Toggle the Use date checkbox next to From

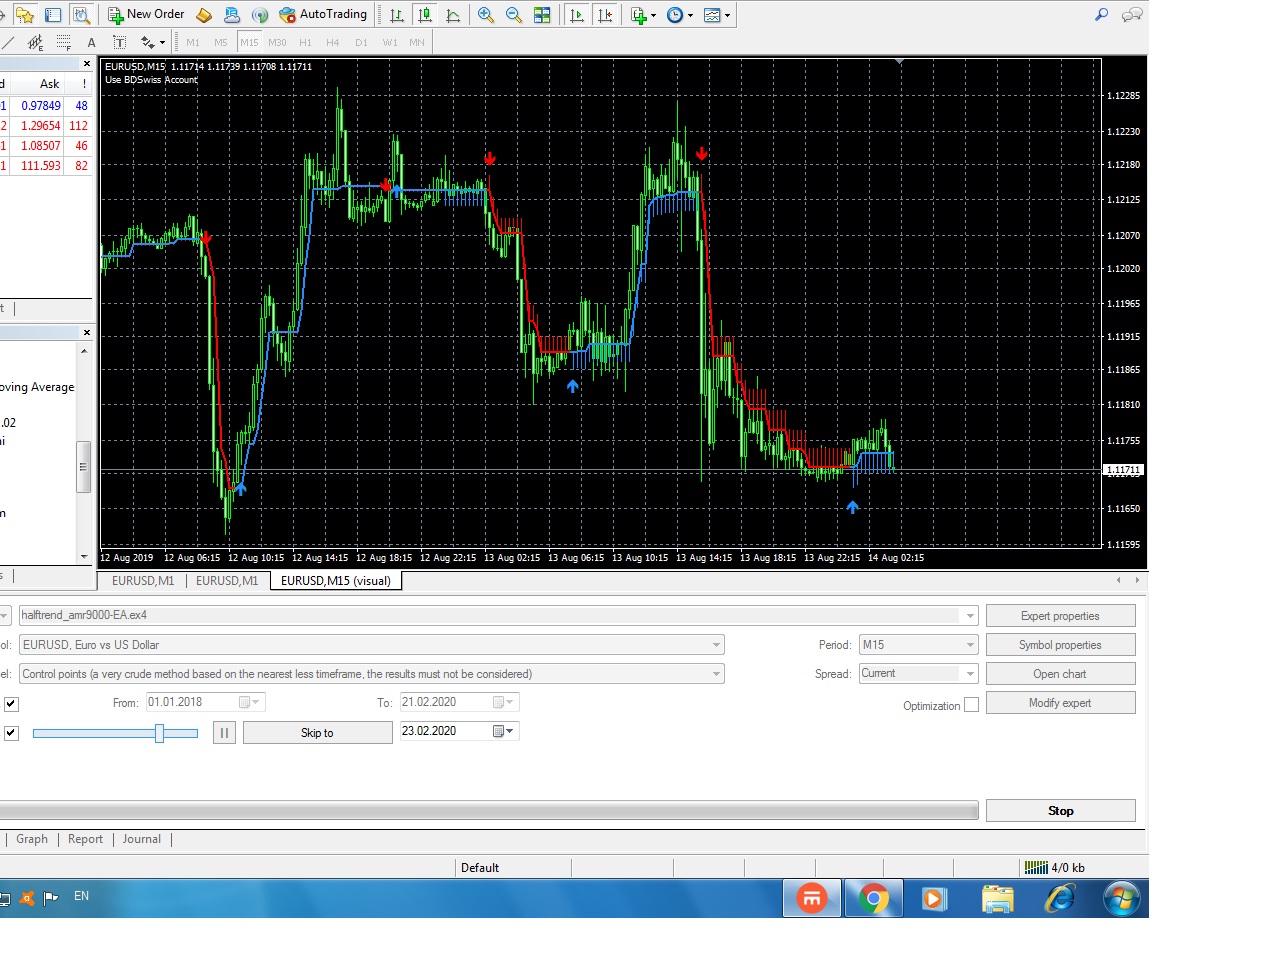click(x=11, y=704)
